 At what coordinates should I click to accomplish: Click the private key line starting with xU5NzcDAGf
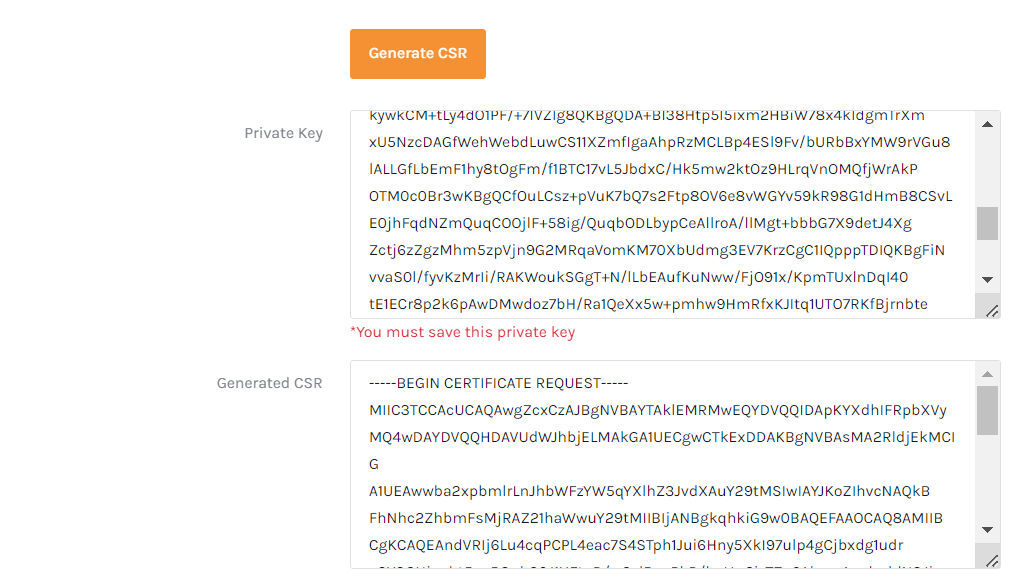pyautogui.click(x=646, y=142)
